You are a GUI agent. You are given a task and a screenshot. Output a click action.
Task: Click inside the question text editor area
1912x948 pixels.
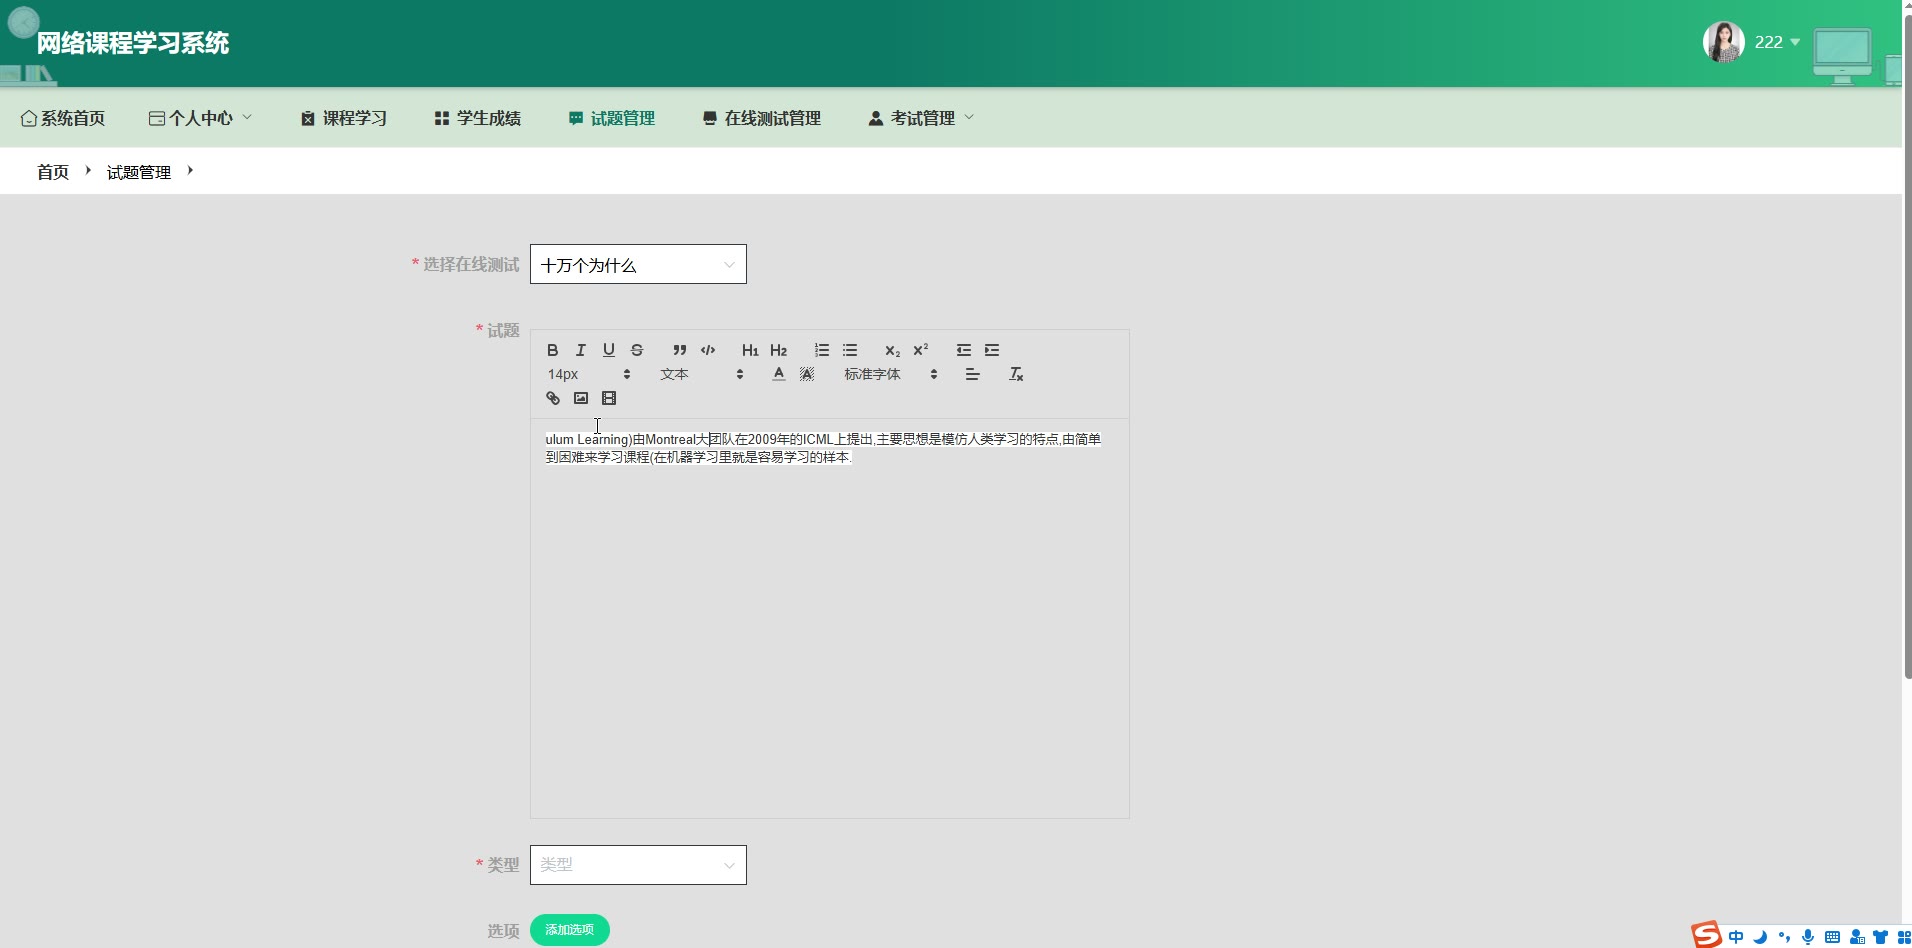(830, 618)
